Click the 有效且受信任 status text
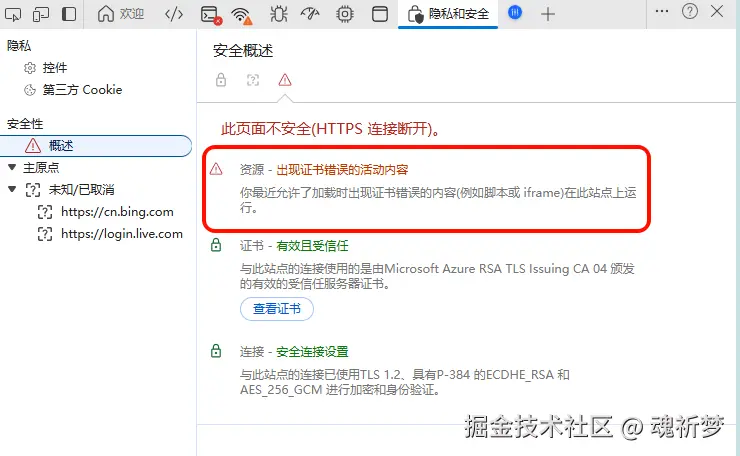 tap(312, 246)
